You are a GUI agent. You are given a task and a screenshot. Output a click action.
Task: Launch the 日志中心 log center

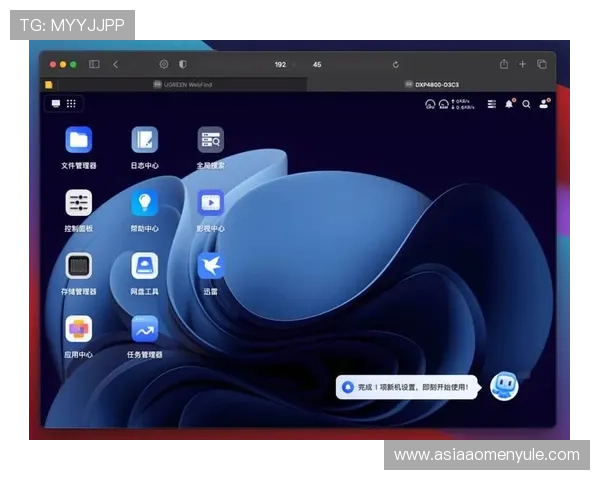[x=144, y=141]
